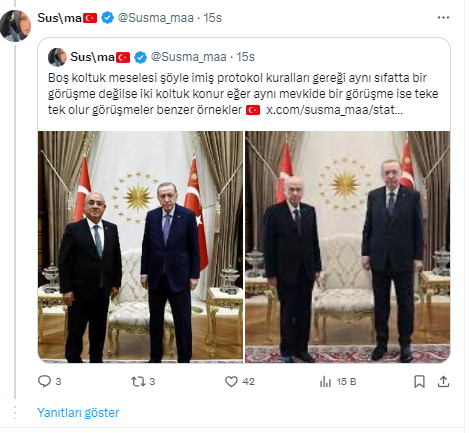Open quoted tweet's small avatar
The height and width of the screenshot is (433, 469).
(x=57, y=57)
